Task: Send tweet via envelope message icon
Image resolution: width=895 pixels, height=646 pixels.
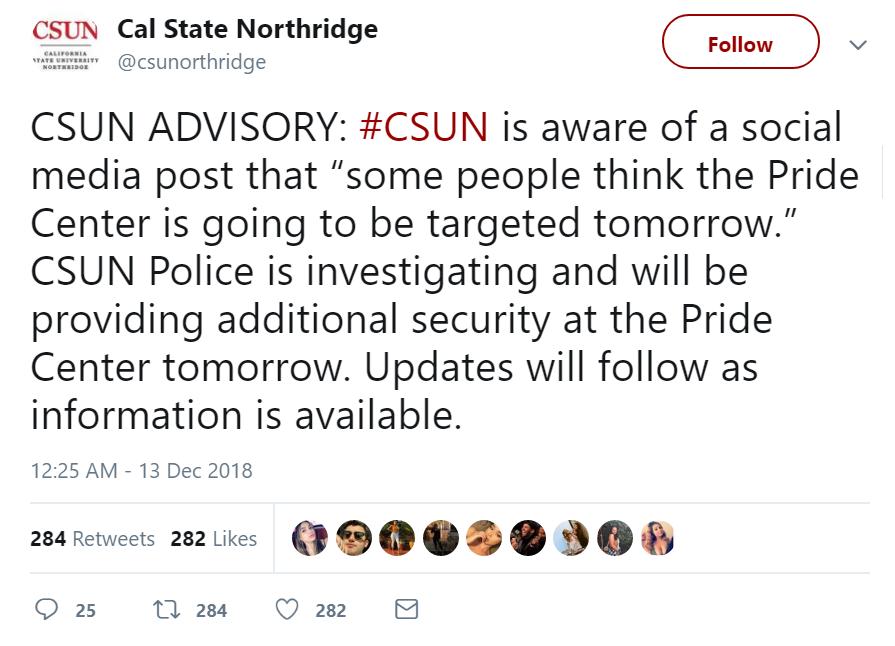Action: pos(406,609)
